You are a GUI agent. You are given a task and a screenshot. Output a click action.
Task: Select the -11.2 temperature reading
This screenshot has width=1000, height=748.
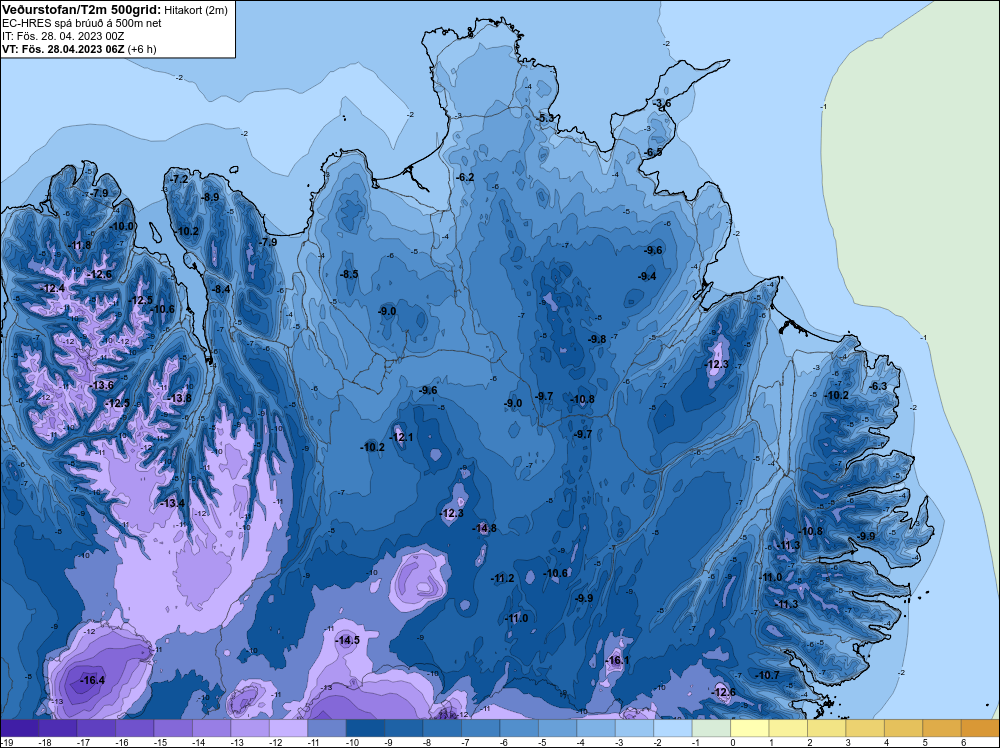(x=503, y=578)
